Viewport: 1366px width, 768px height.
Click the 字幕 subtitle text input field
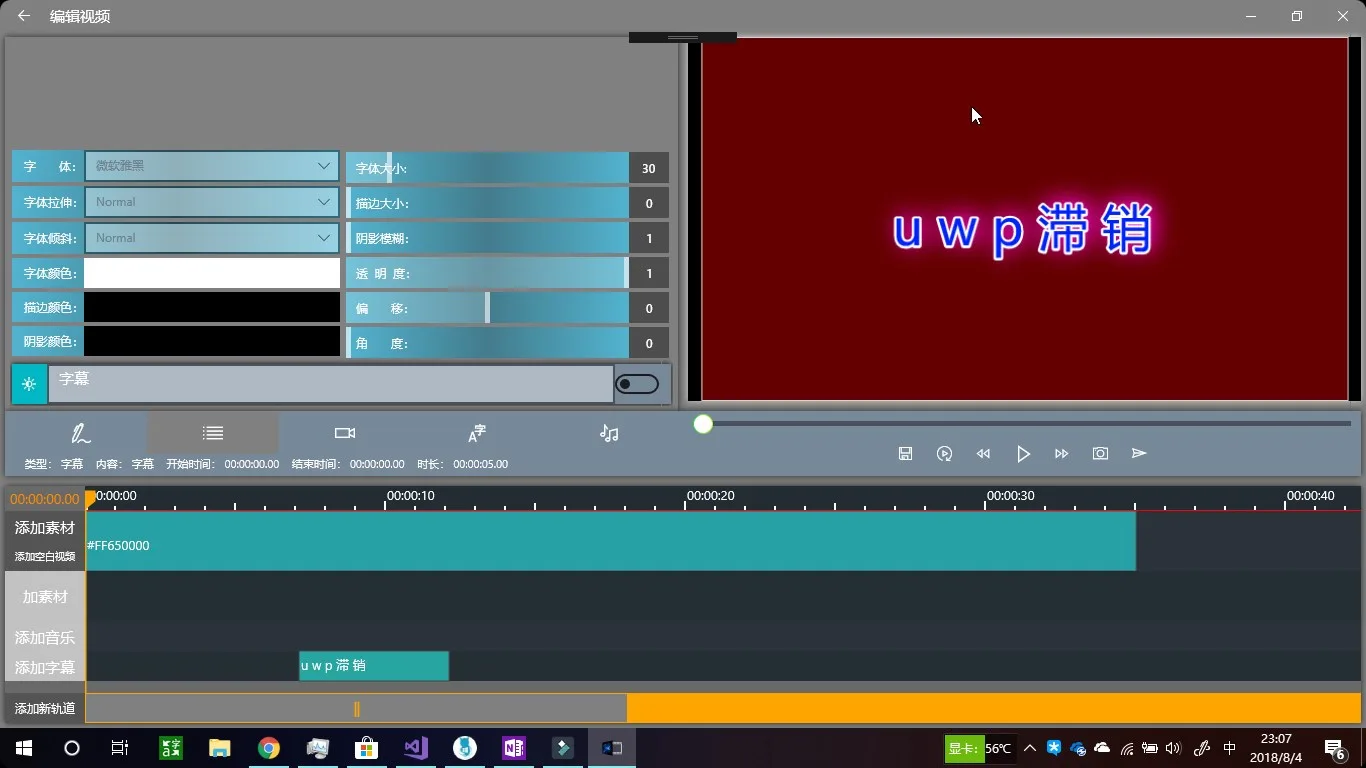pyautogui.click(x=331, y=384)
